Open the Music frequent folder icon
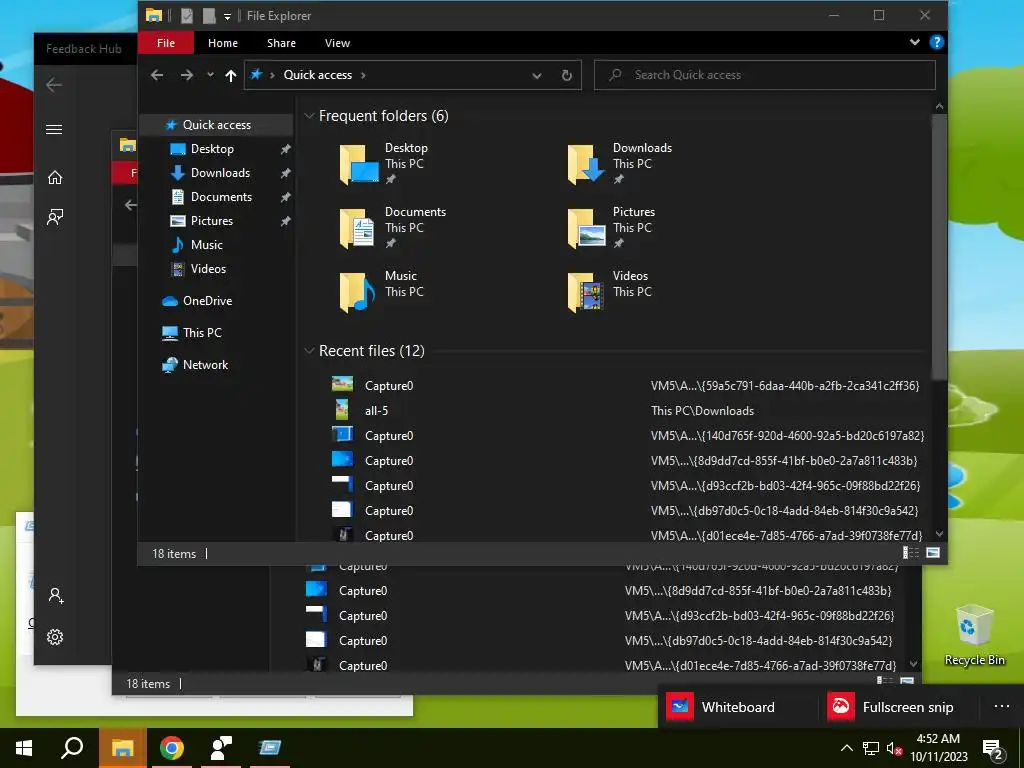Screen dimensions: 1024x768 coord(359,292)
